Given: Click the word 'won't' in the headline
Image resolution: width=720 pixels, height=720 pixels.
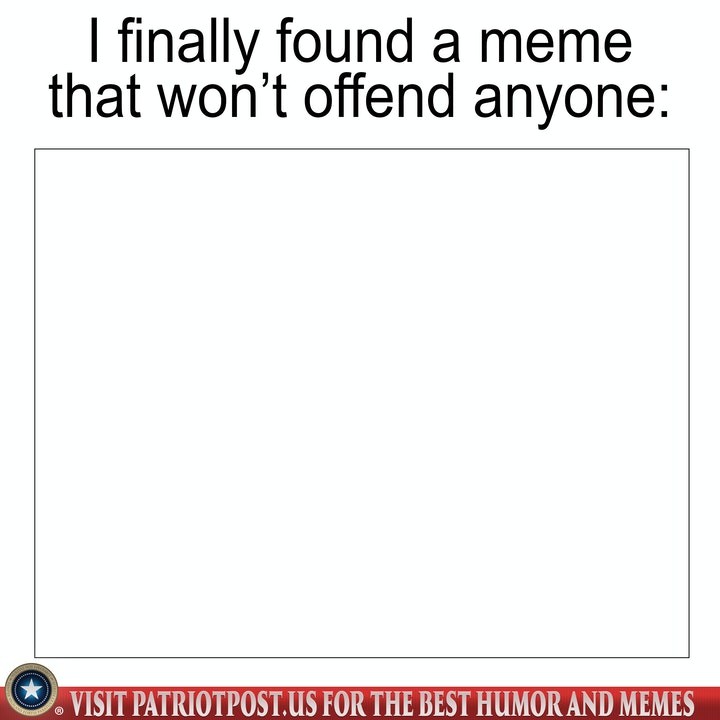Looking at the screenshot, I should (x=223, y=95).
